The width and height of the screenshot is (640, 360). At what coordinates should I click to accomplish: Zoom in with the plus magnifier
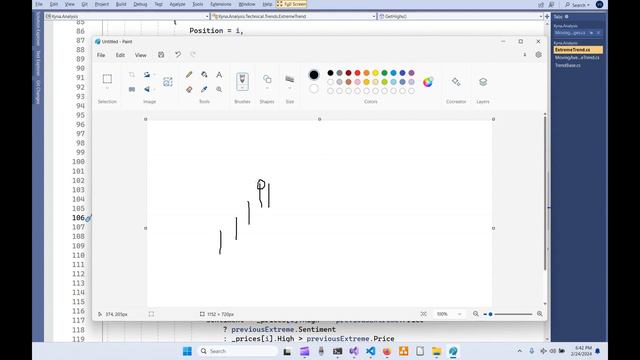pyautogui.click(x=540, y=314)
